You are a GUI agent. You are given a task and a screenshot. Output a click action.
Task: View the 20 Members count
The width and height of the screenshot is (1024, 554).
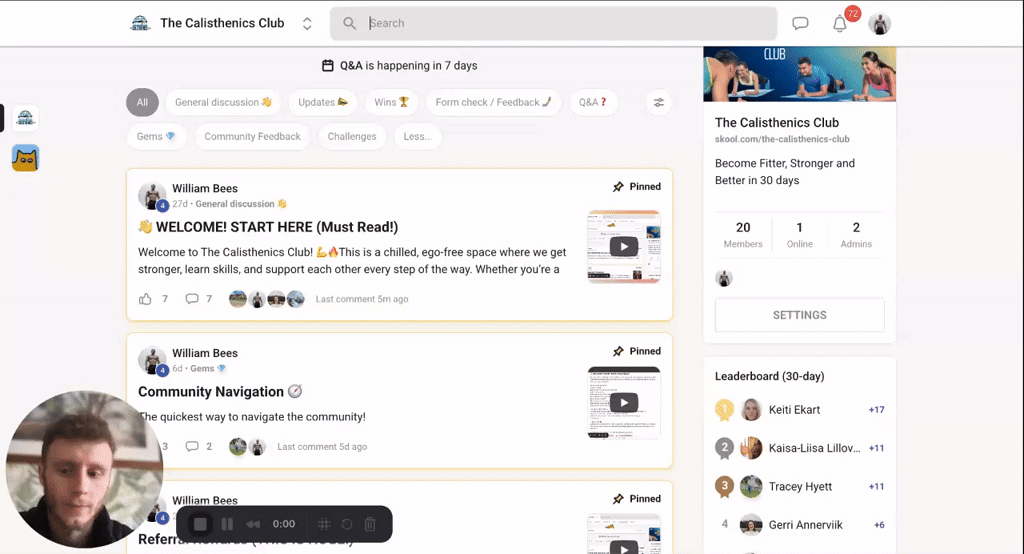[x=743, y=235]
